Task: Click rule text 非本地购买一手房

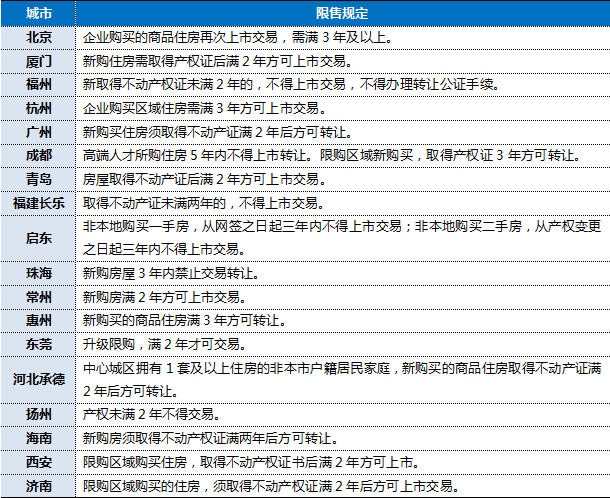Action: click(136, 226)
